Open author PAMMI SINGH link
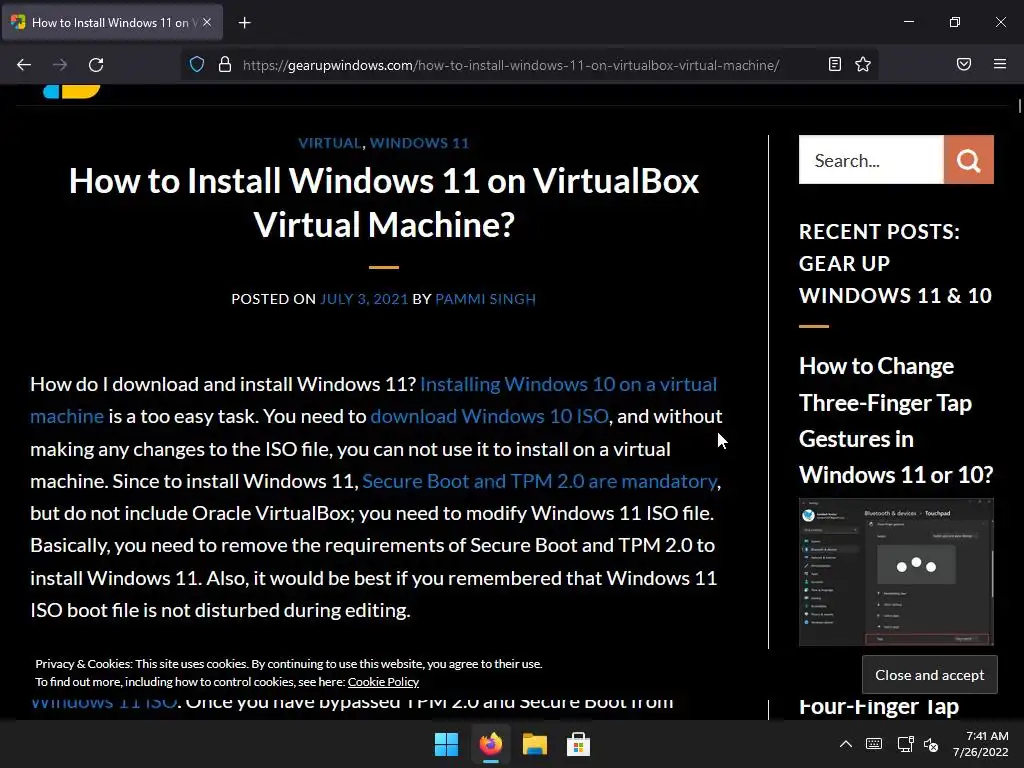 tap(485, 299)
